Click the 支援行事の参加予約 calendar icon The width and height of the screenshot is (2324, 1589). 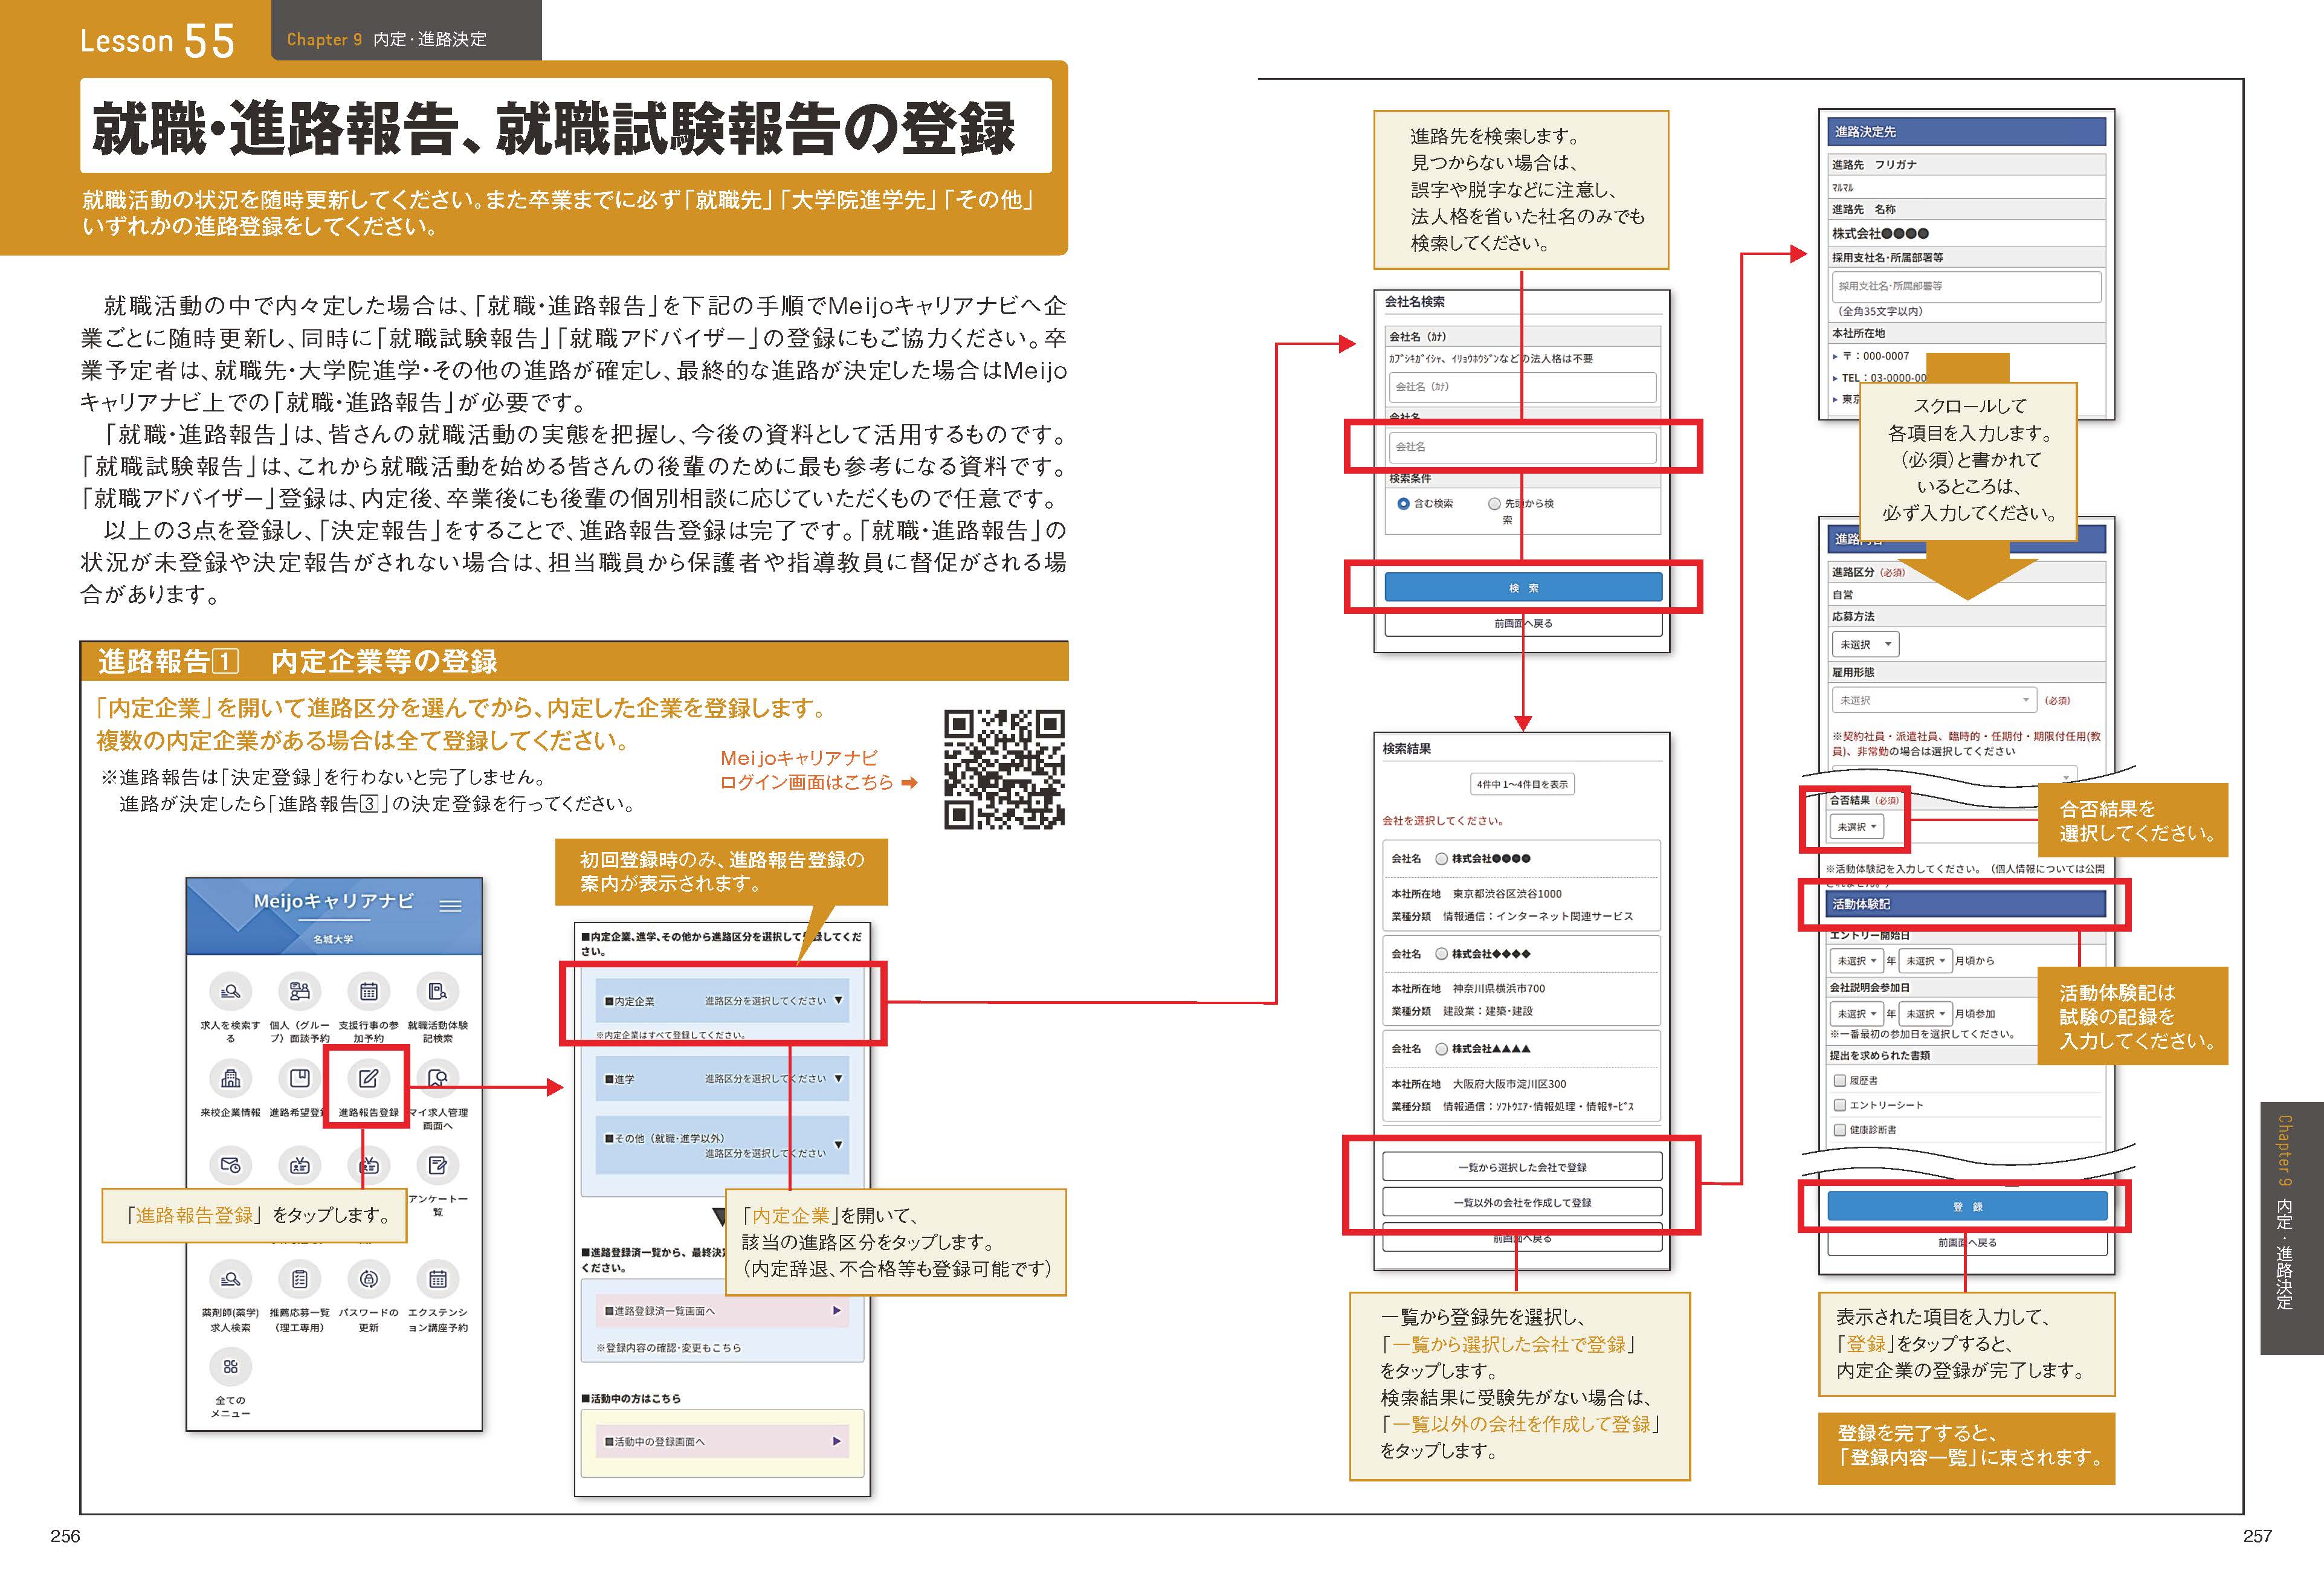coord(368,992)
